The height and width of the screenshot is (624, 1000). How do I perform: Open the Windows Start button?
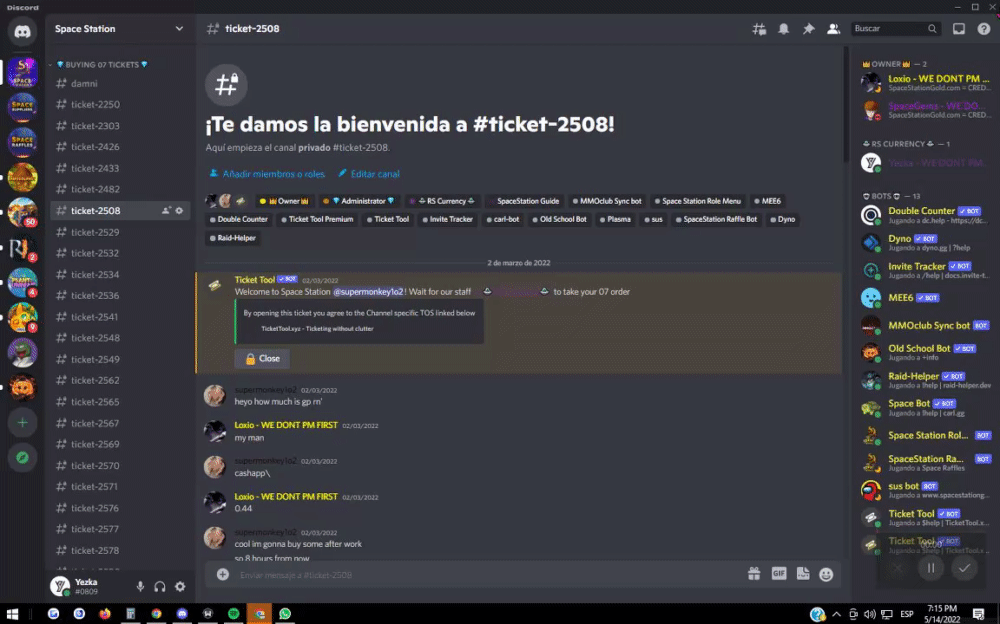(x=12, y=614)
